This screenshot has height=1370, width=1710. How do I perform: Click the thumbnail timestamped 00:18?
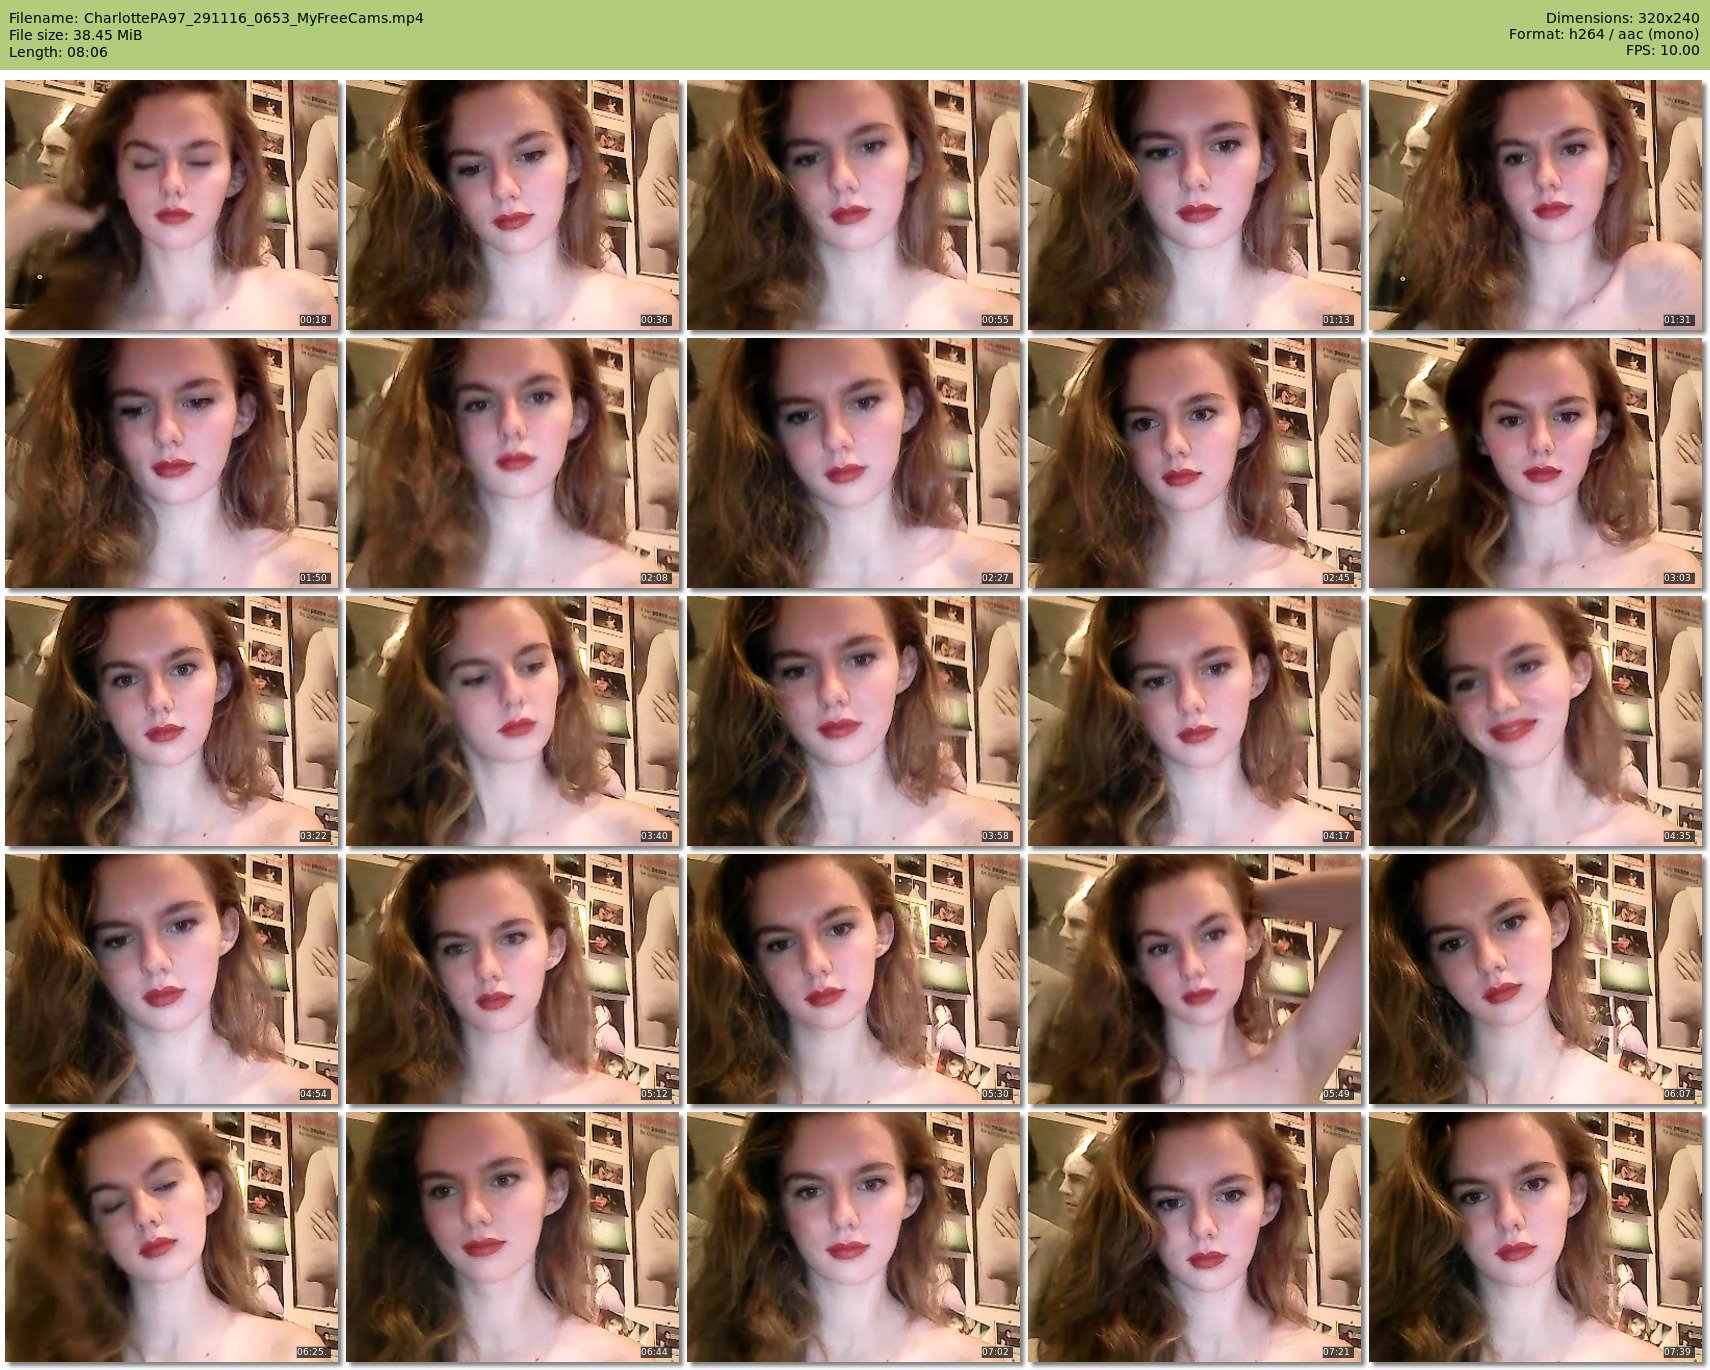pos(171,205)
